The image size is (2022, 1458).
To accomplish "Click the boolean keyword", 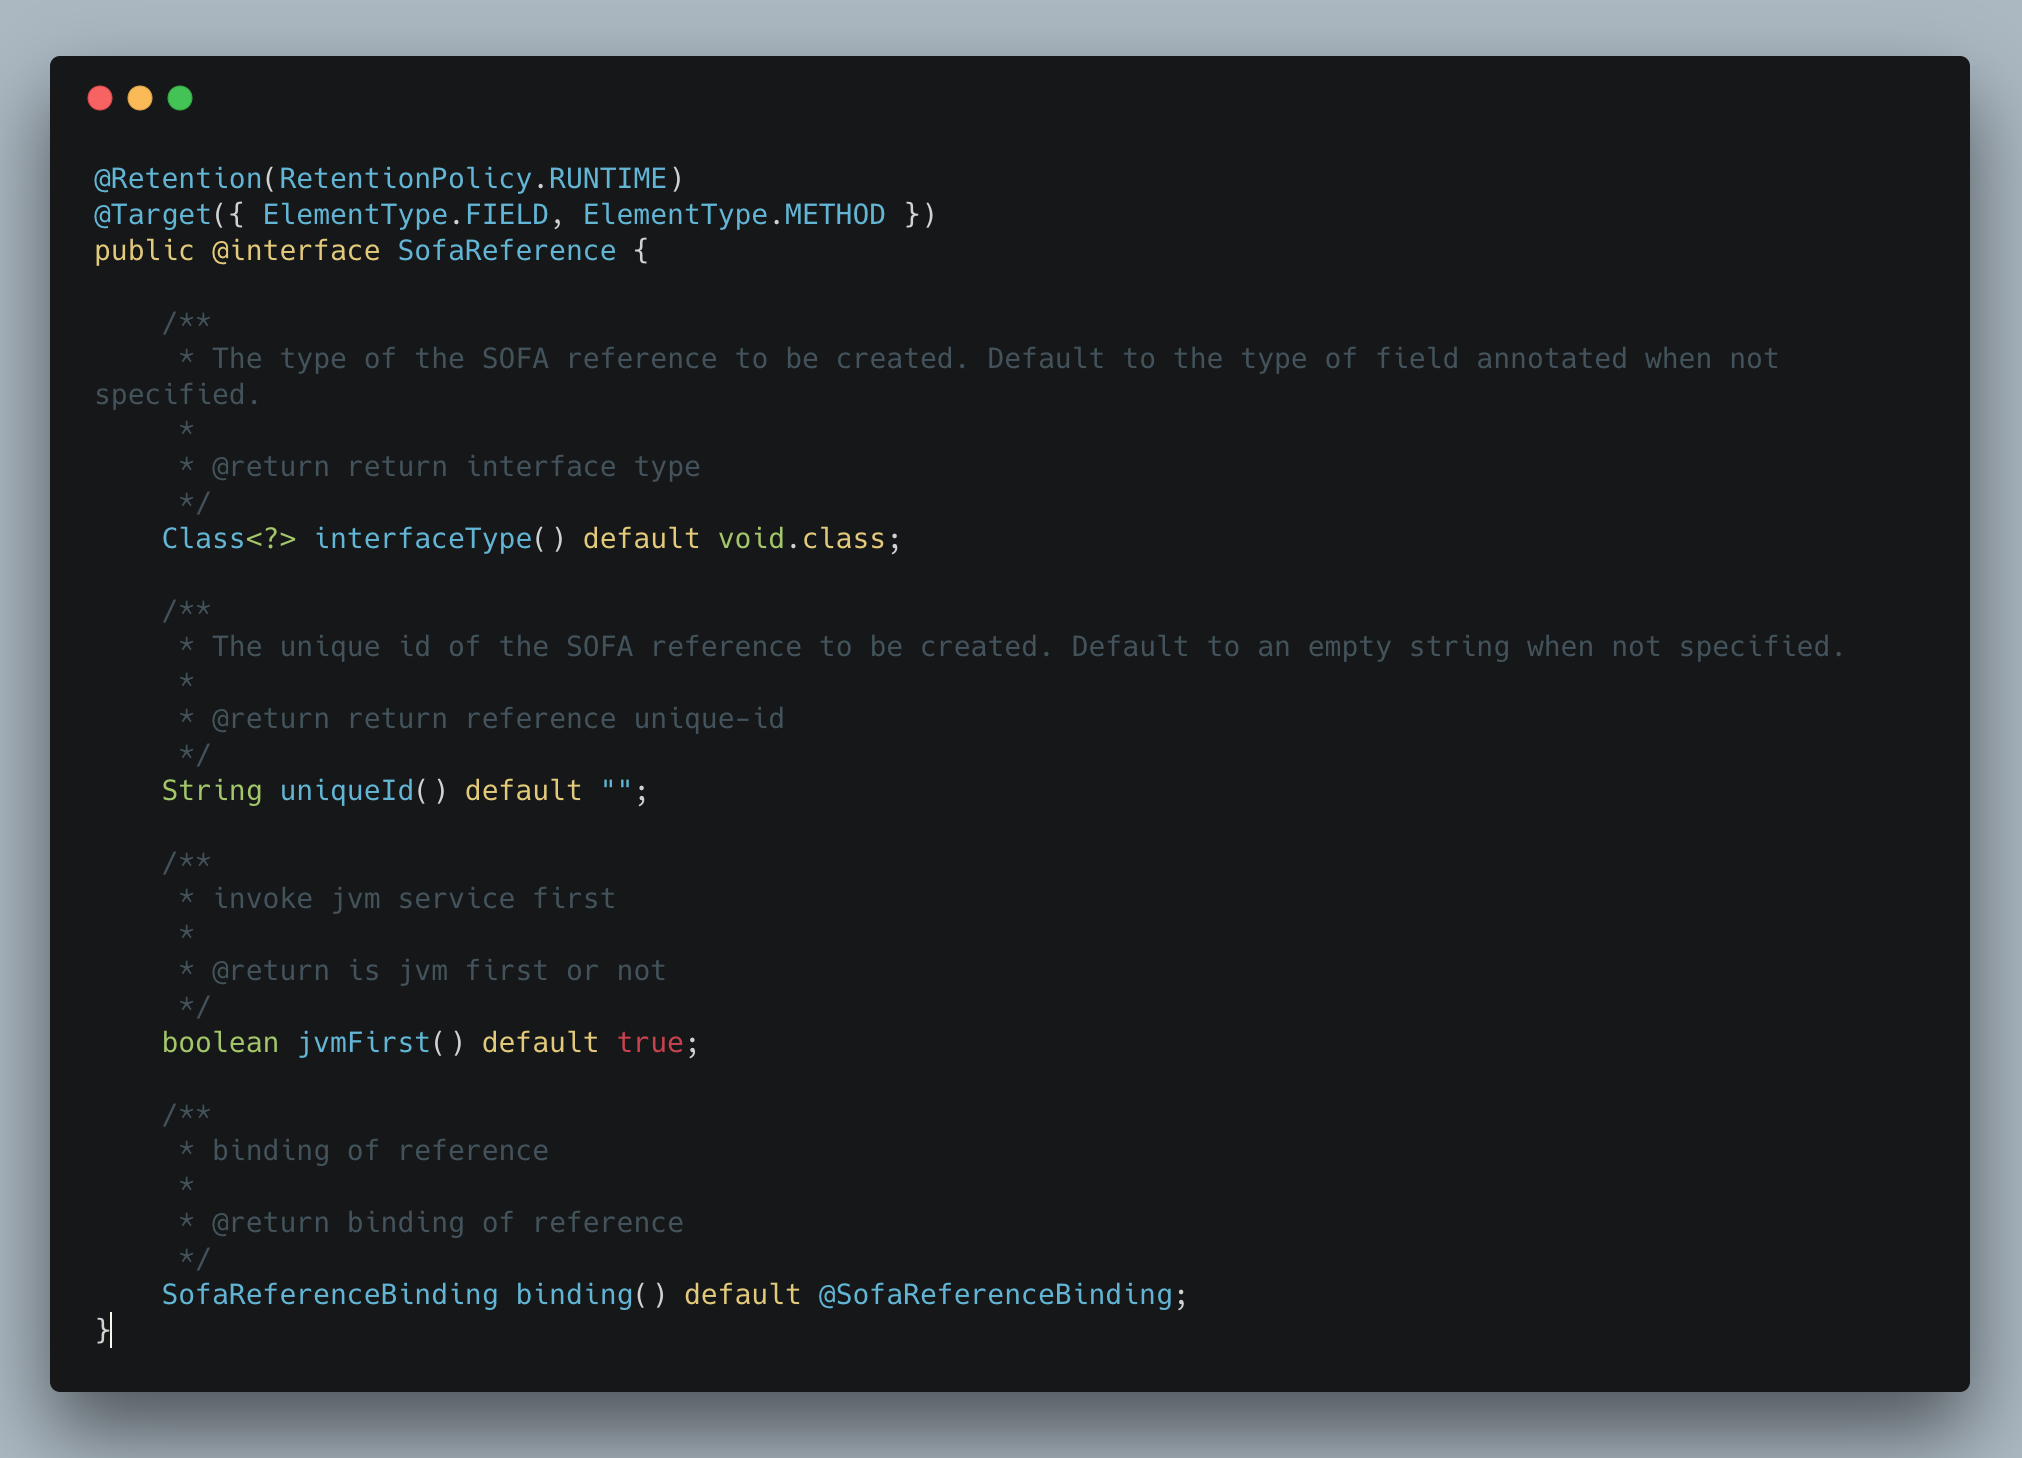I will (x=220, y=1043).
